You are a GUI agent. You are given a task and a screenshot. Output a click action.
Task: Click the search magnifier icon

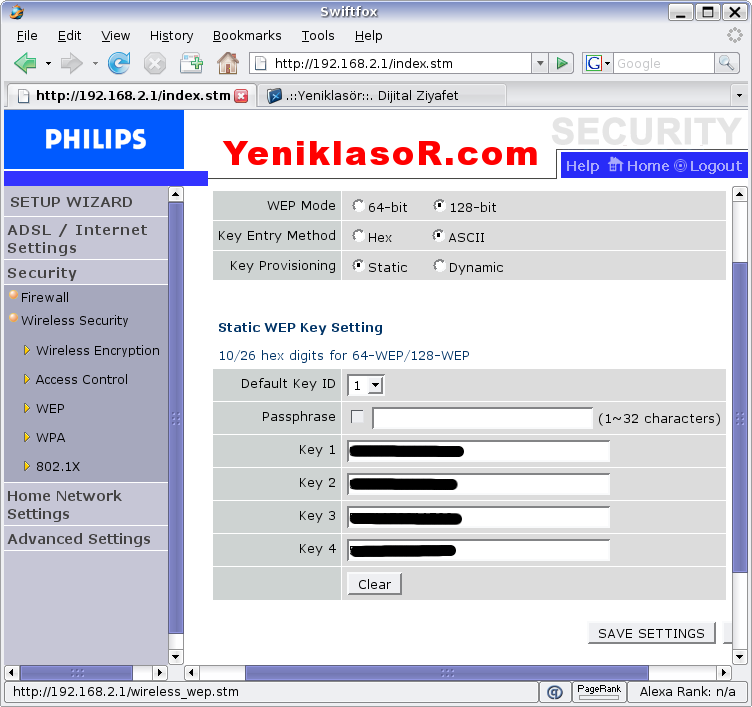point(727,63)
